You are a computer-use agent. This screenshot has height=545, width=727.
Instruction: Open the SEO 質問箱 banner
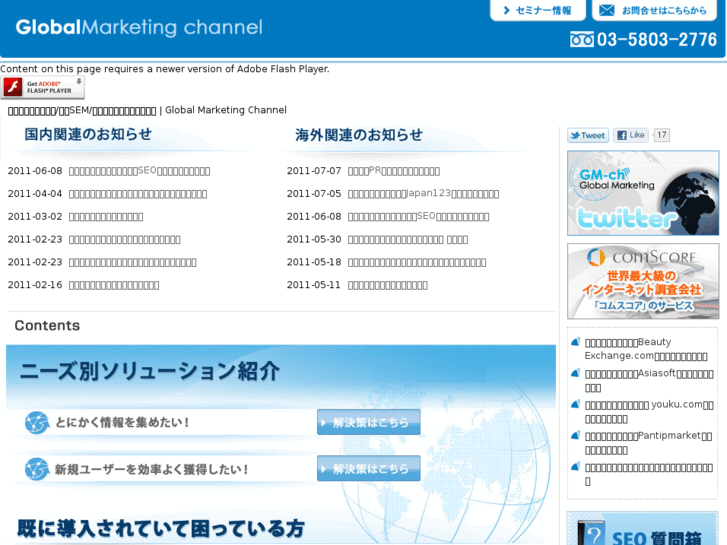click(x=643, y=529)
